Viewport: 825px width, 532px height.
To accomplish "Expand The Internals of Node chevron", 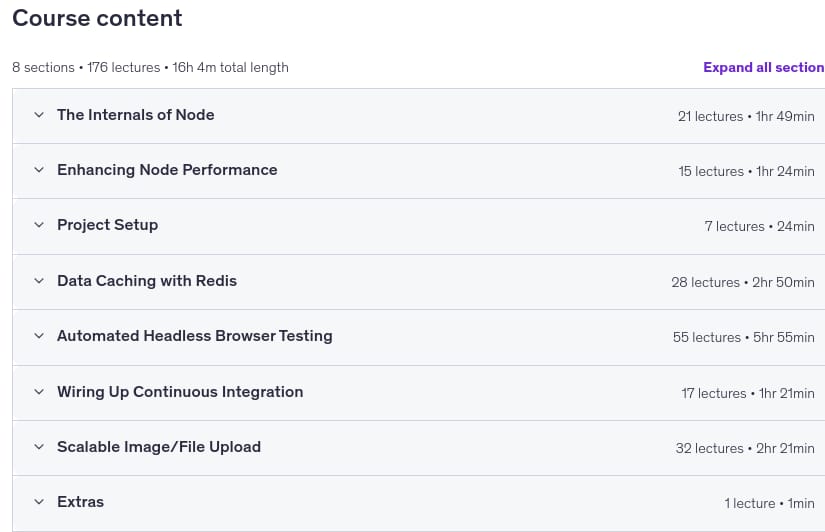I will click(39, 115).
